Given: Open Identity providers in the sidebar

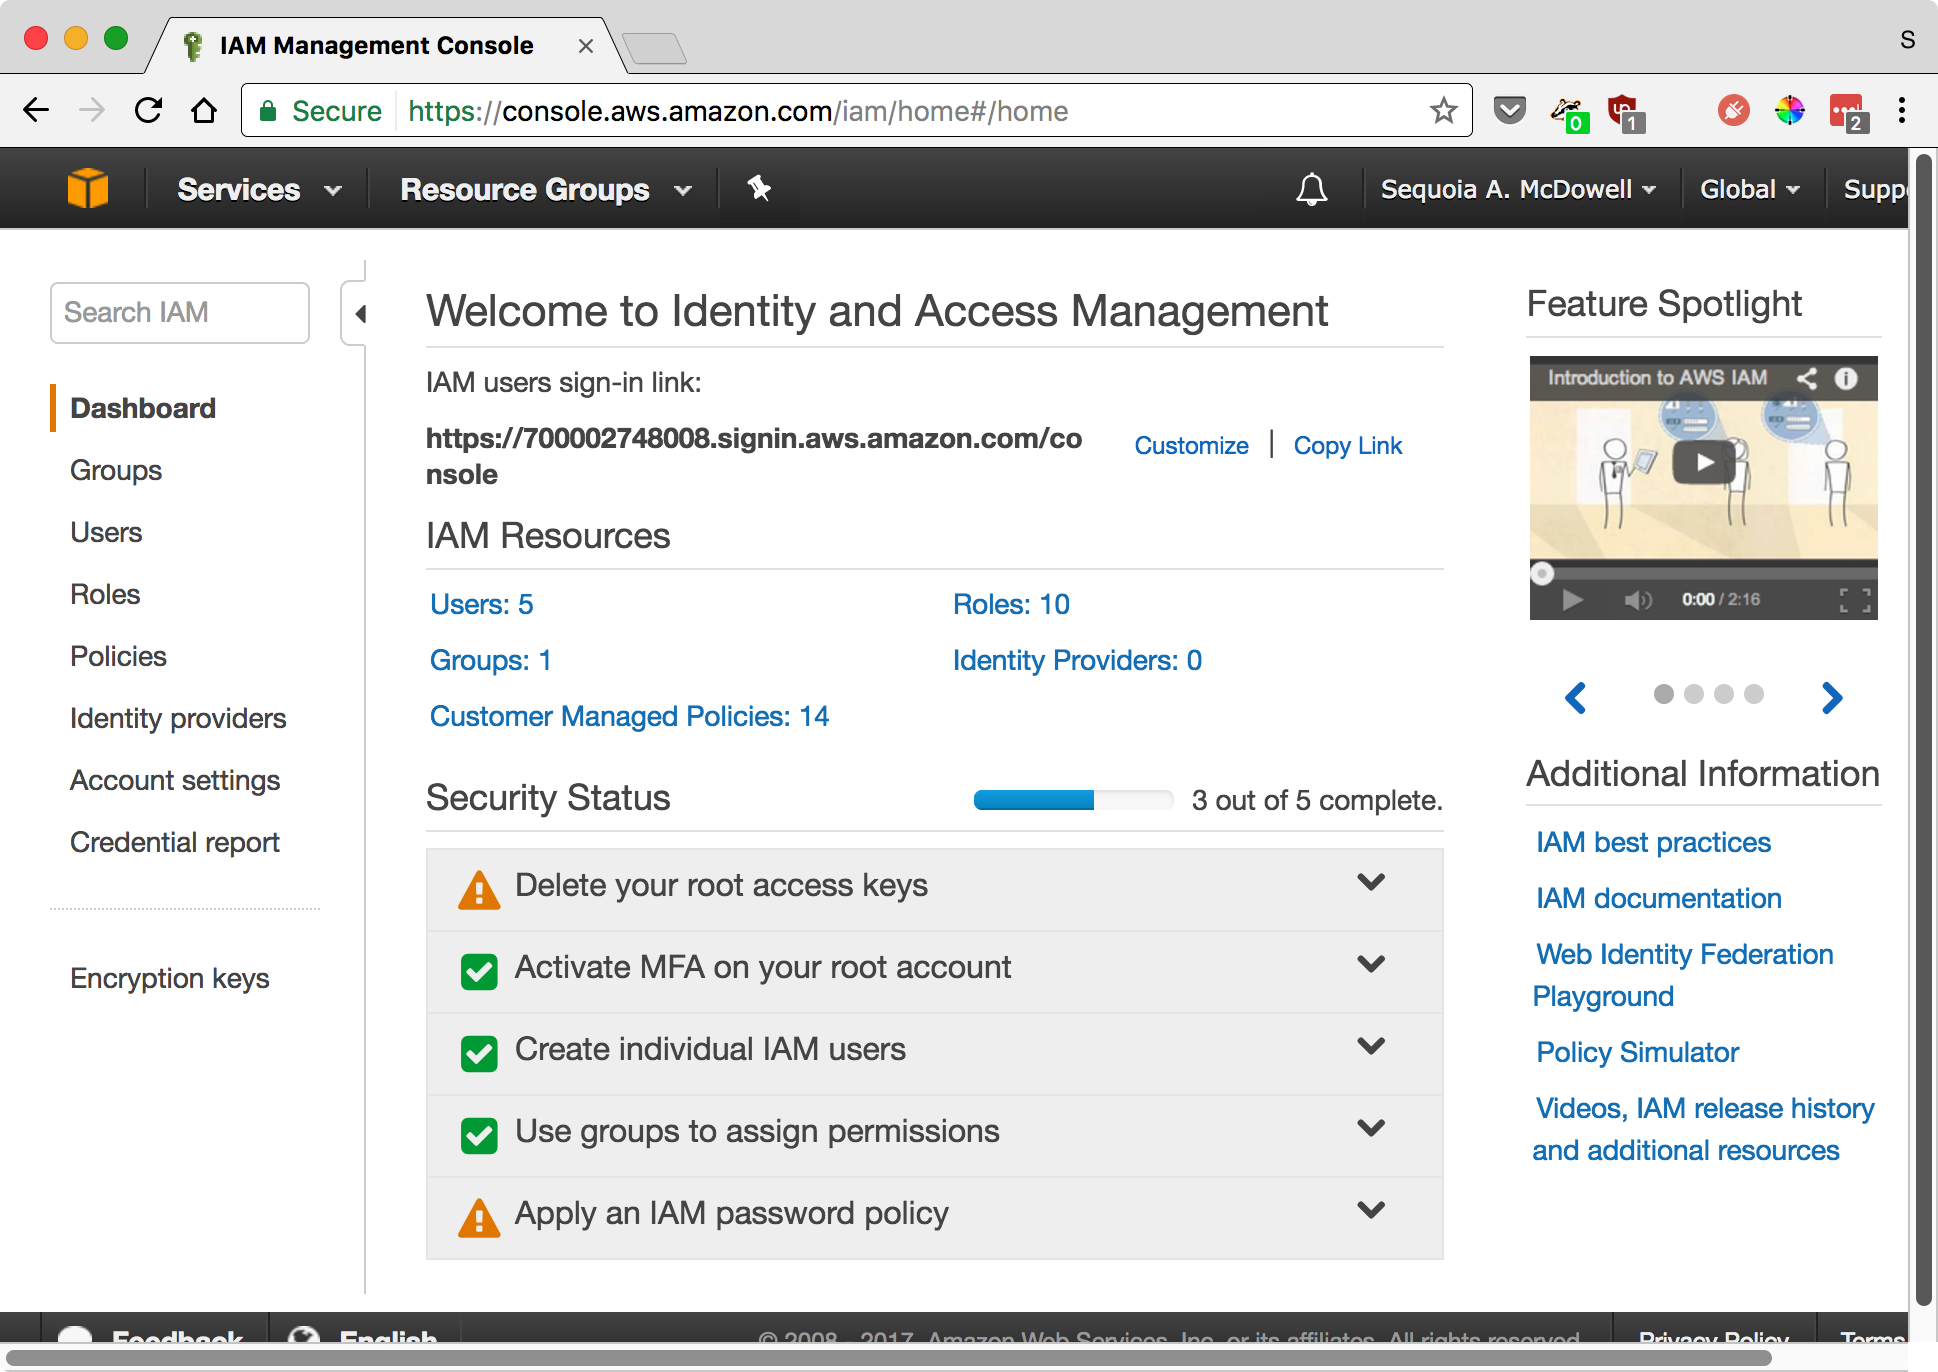Looking at the screenshot, I should pyautogui.click(x=178, y=718).
